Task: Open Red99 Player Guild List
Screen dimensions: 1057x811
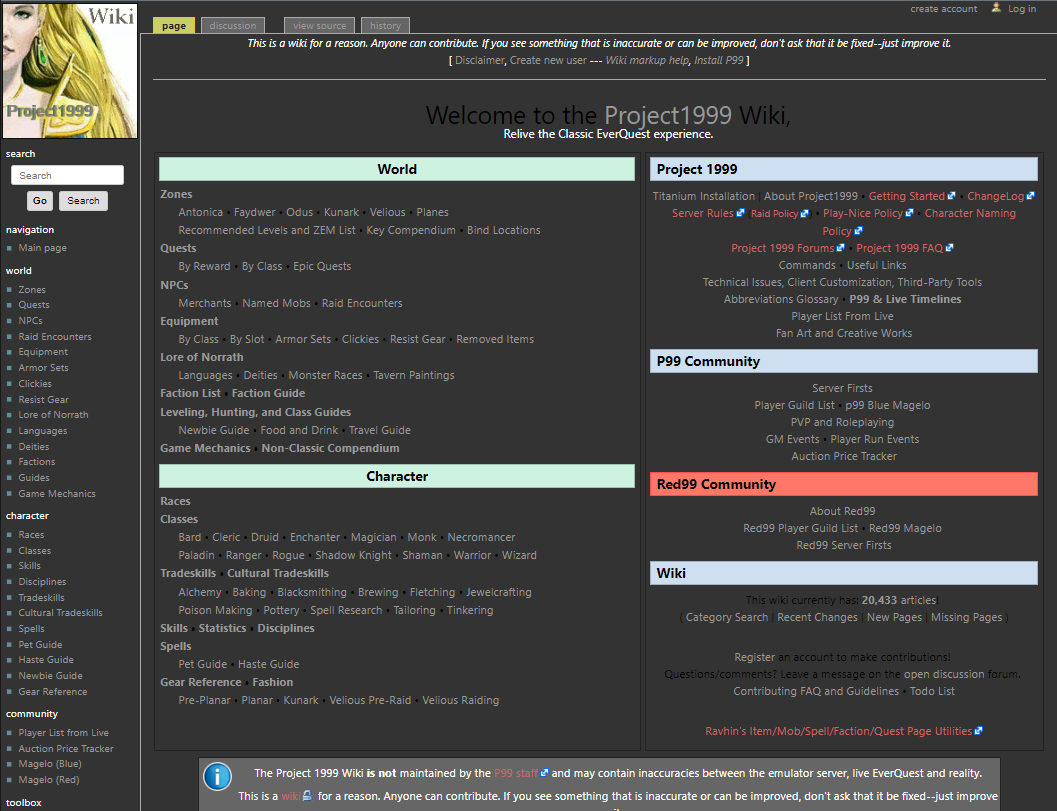Action: tap(800, 528)
